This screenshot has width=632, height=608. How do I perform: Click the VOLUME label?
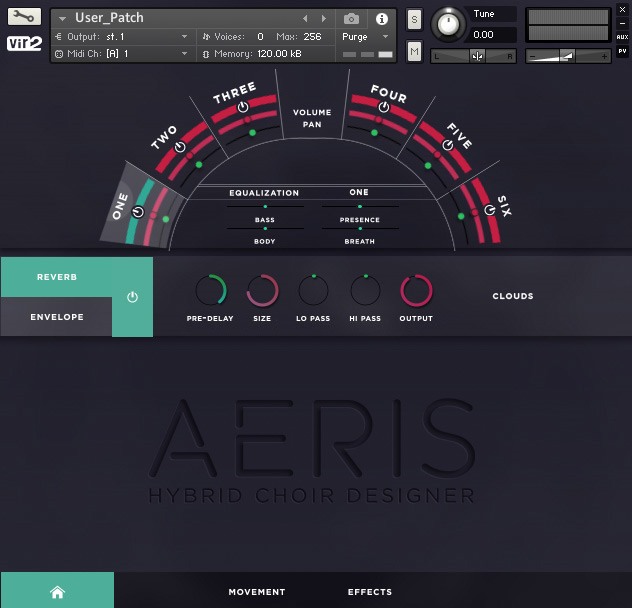312,112
